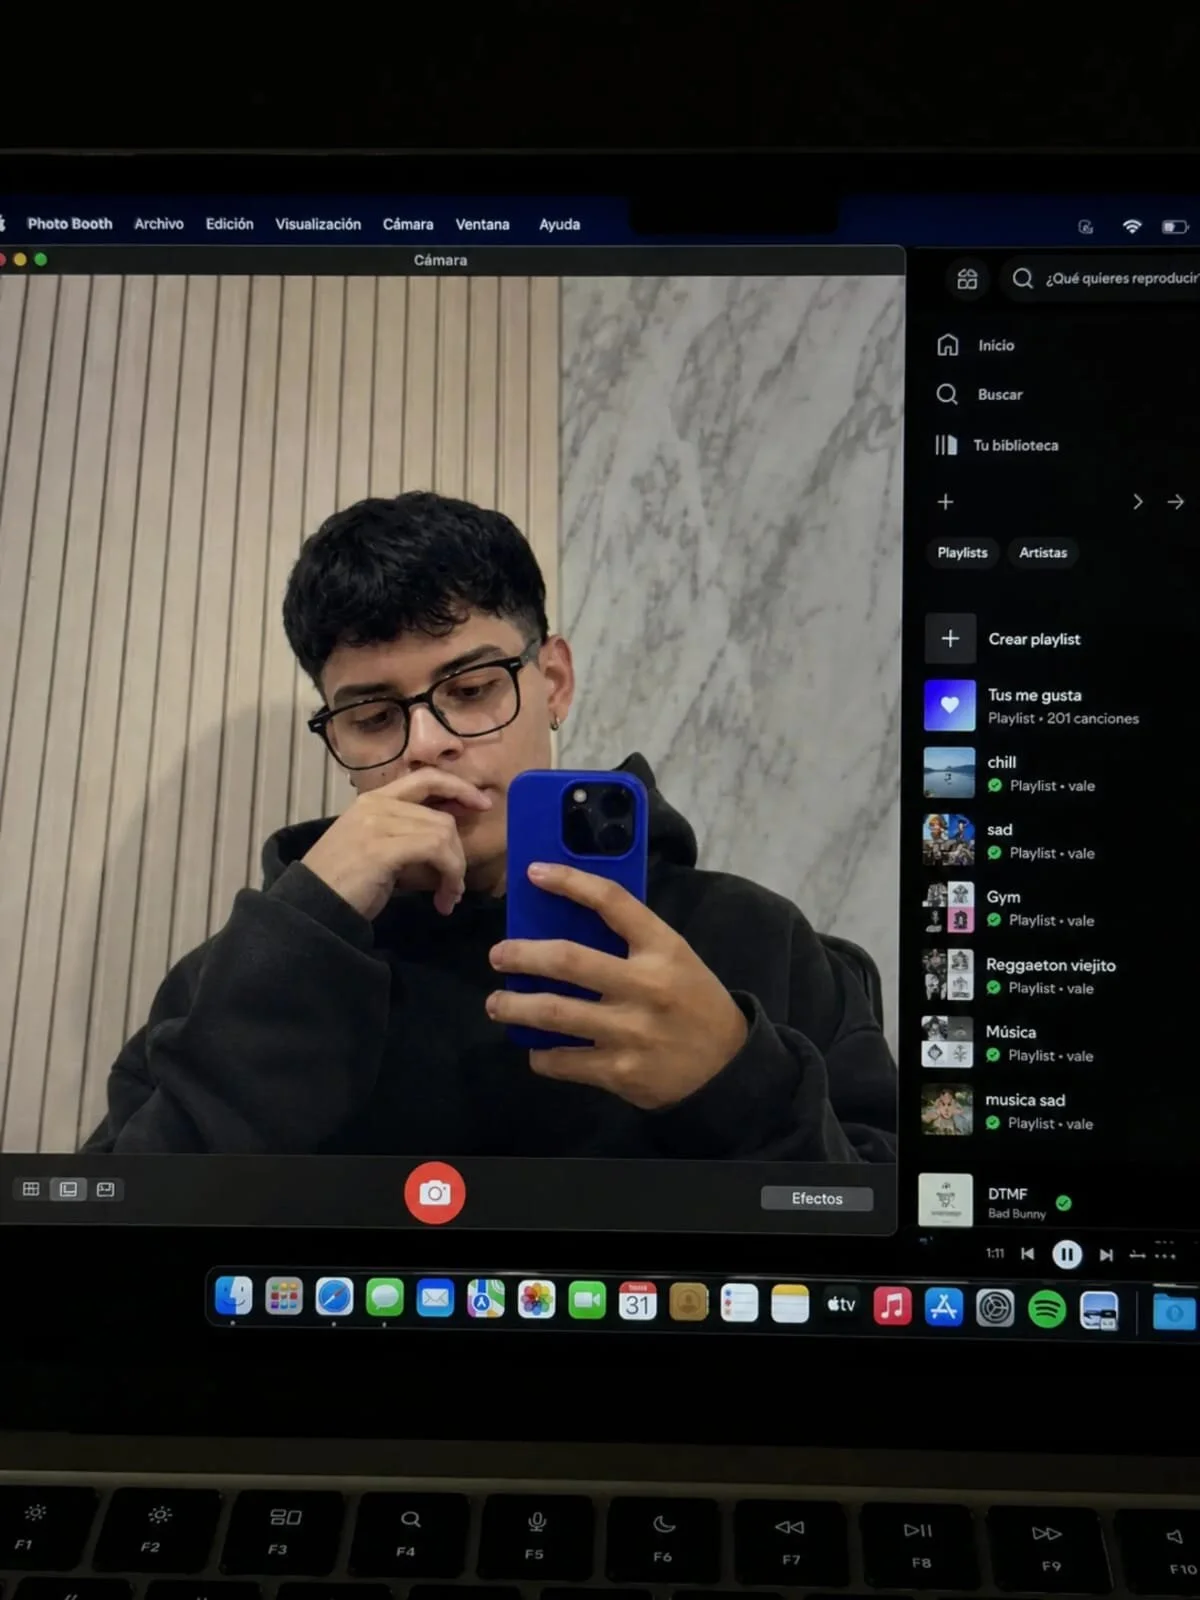Image resolution: width=1200 pixels, height=1600 pixels.
Task: Click Crear playlist button
Action: click(x=1005, y=638)
